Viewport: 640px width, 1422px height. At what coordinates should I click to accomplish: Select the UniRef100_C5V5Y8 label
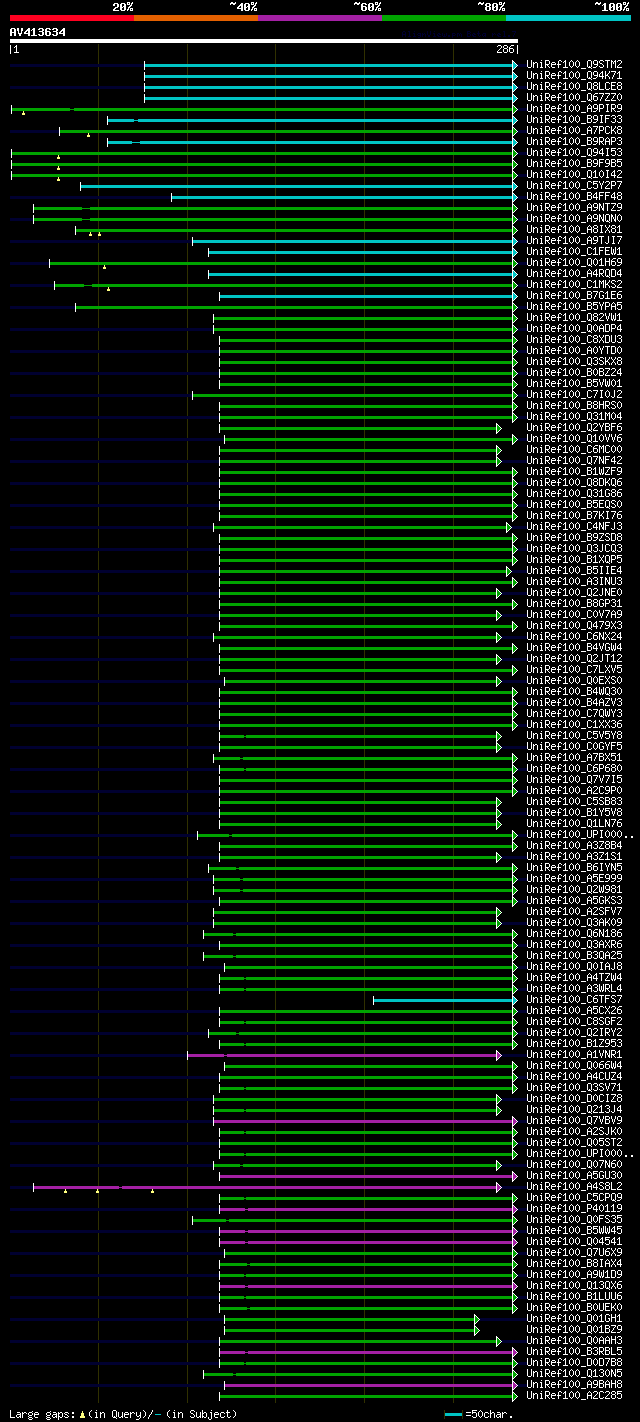(574, 736)
